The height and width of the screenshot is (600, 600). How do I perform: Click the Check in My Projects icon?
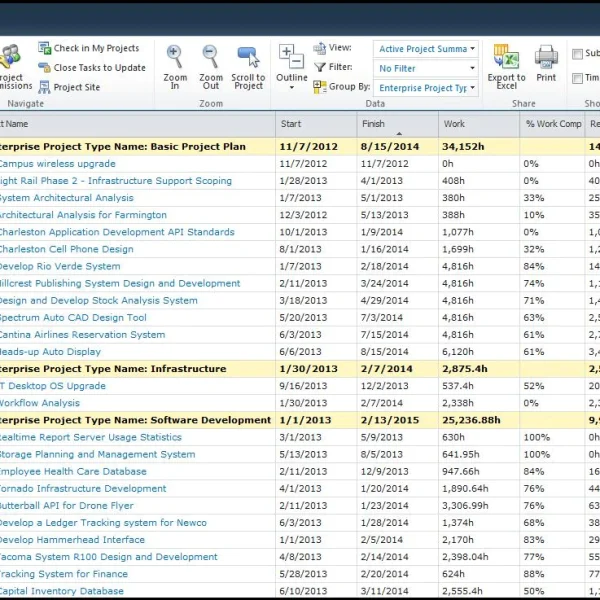[x=44, y=48]
